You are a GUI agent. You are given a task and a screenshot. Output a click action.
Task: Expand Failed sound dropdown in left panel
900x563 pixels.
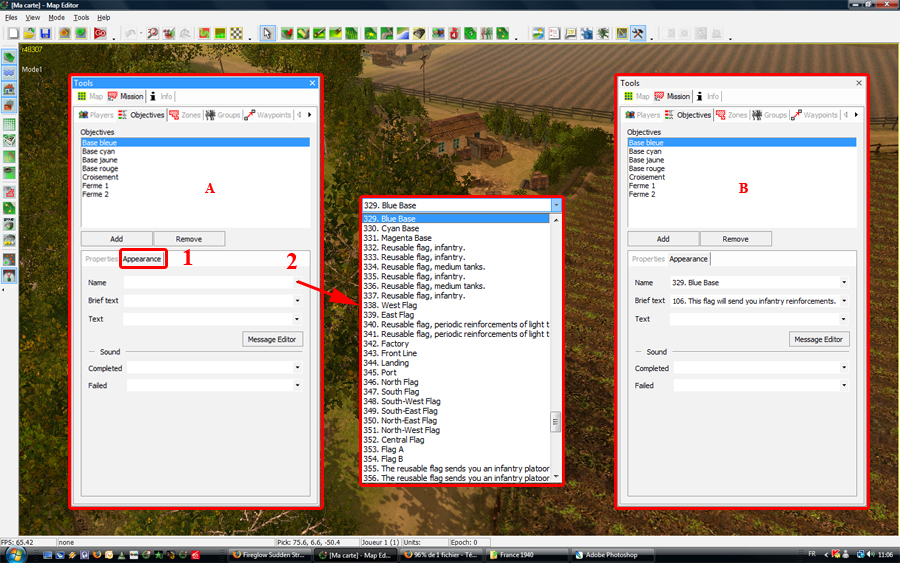297,385
